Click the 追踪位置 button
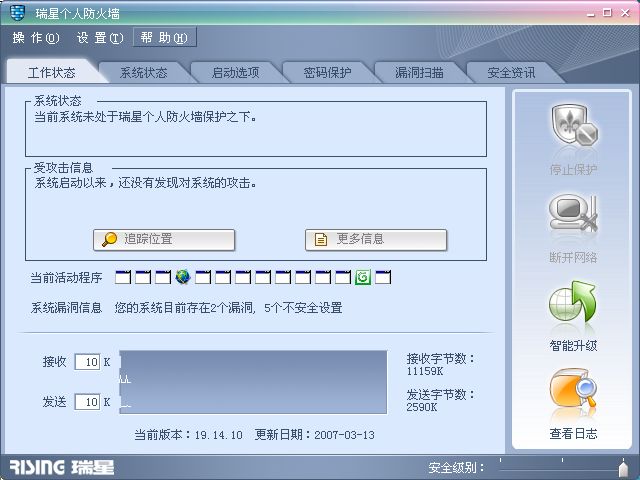The image size is (640, 480). coord(164,239)
